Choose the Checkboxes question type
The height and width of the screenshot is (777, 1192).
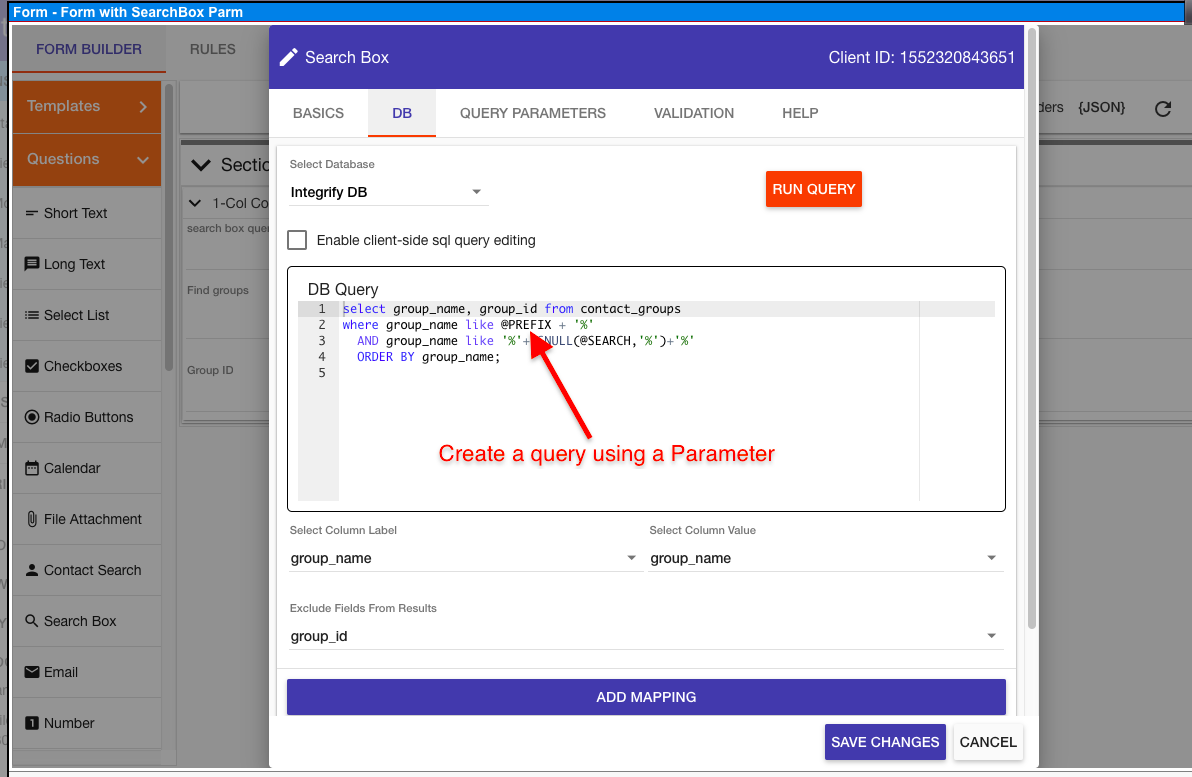pyautogui.click(x=85, y=365)
